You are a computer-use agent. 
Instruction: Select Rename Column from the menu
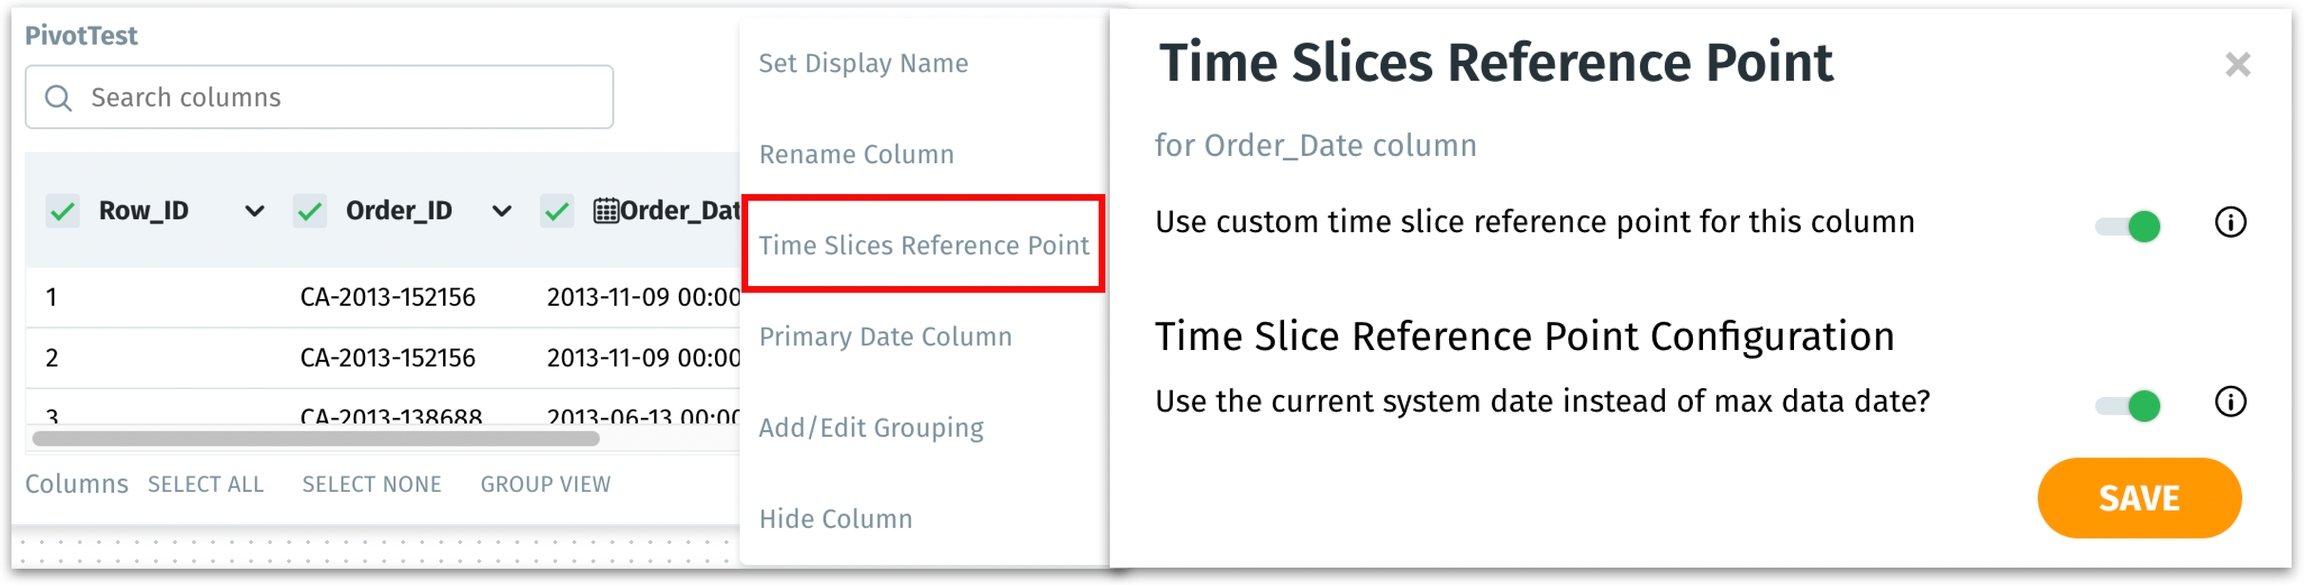pos(856,155)
